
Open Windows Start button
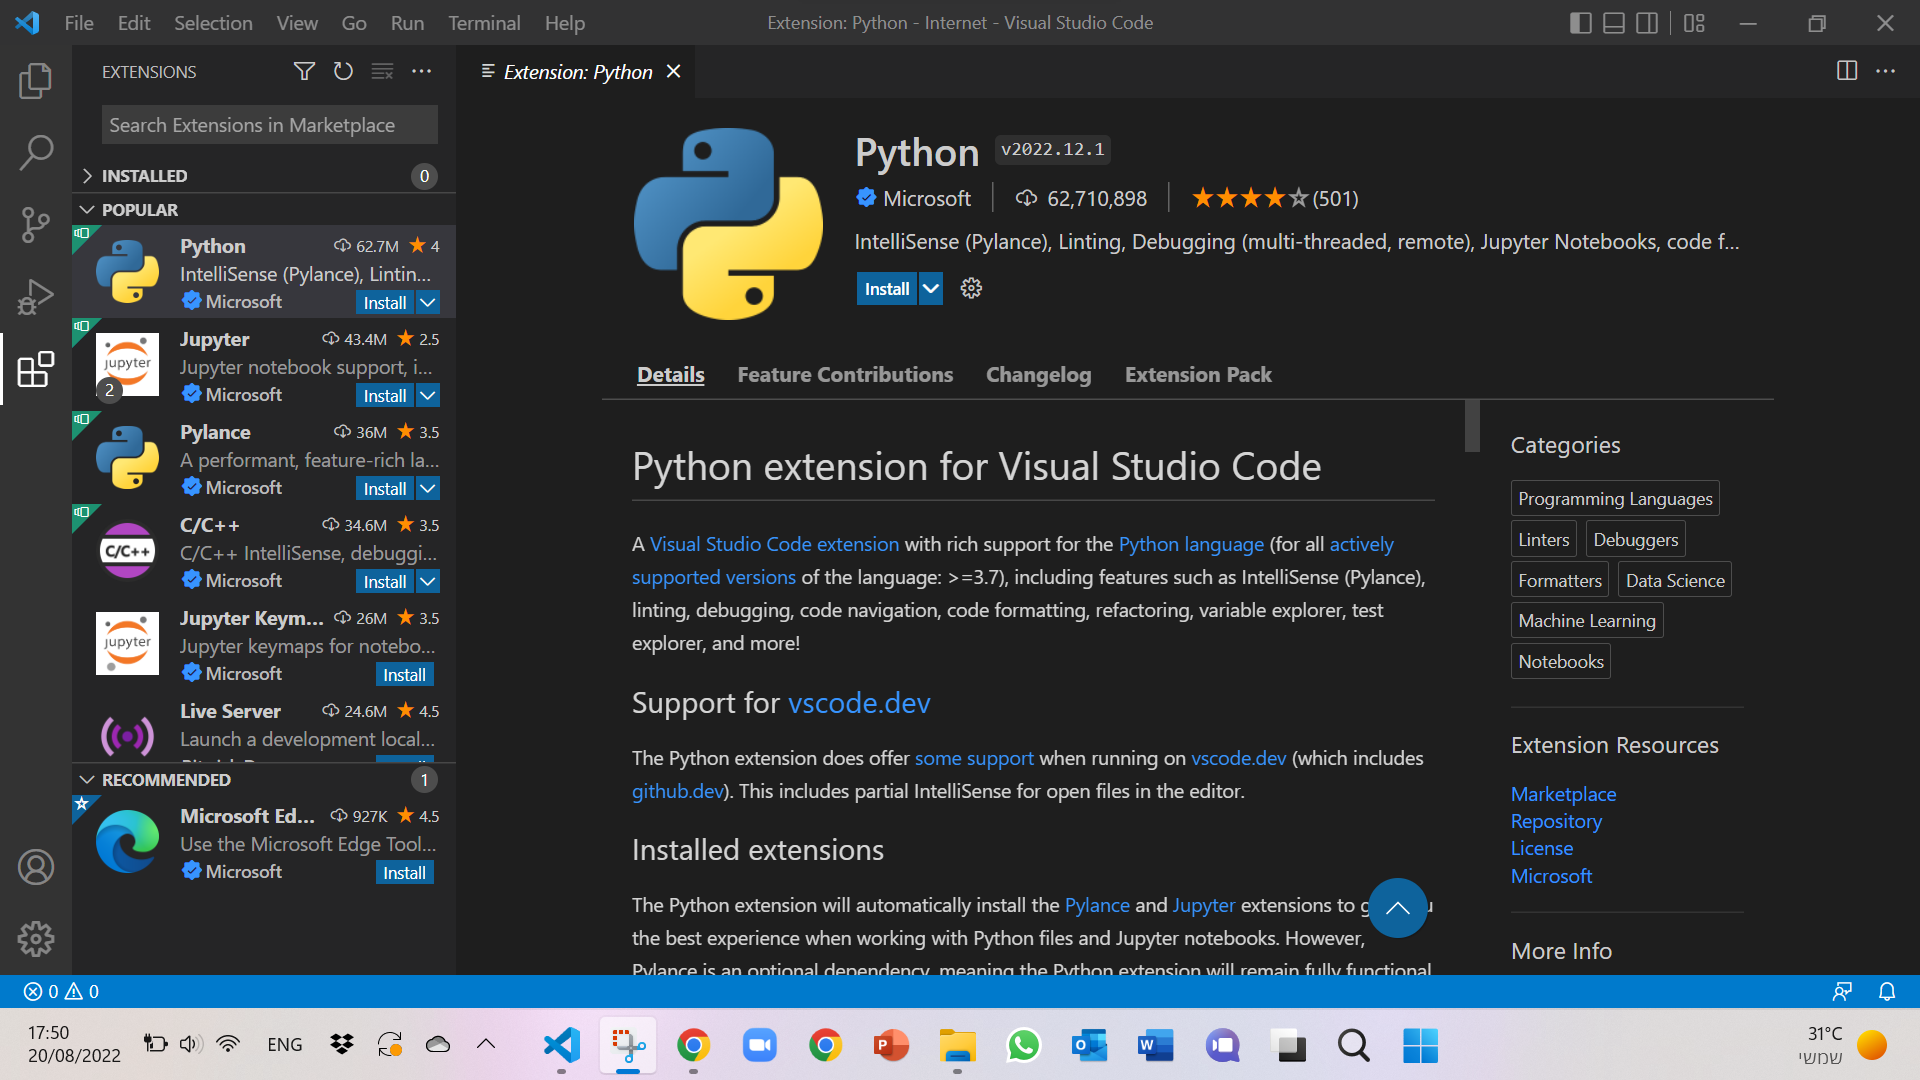(1420, 1046)
